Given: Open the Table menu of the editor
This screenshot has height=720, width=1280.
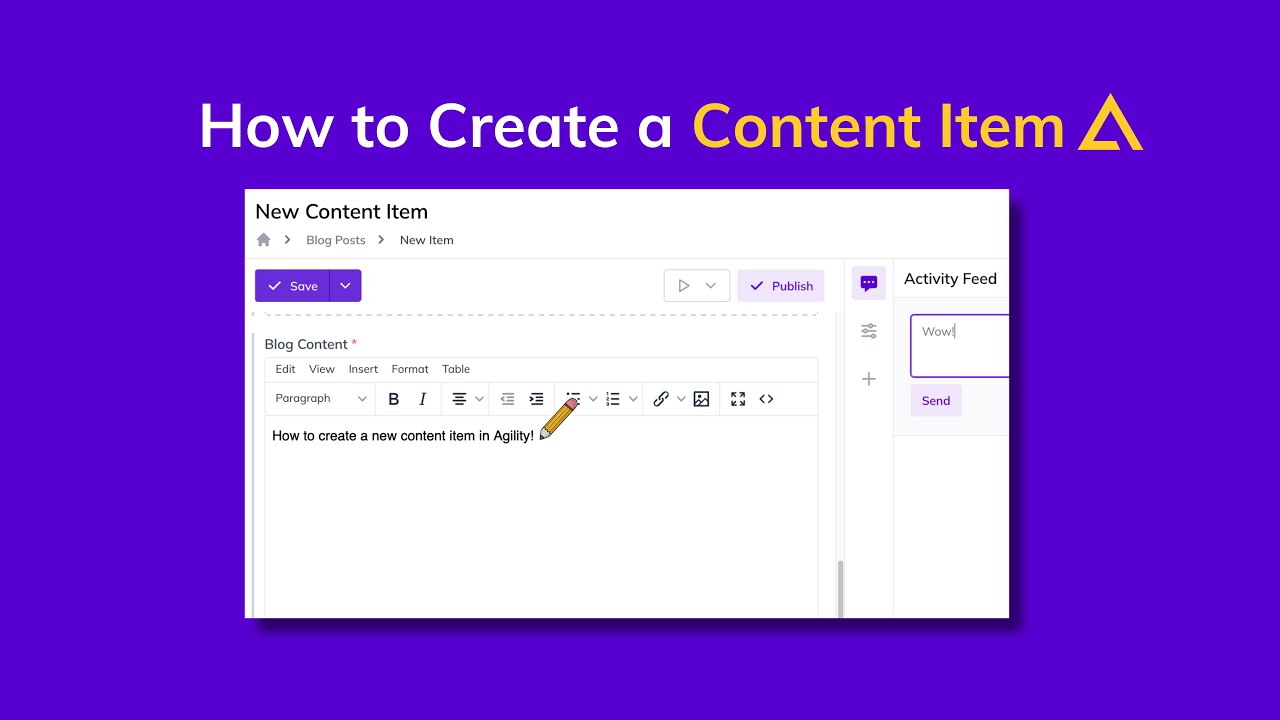Looking at the screenshot, I should point(456,369).
